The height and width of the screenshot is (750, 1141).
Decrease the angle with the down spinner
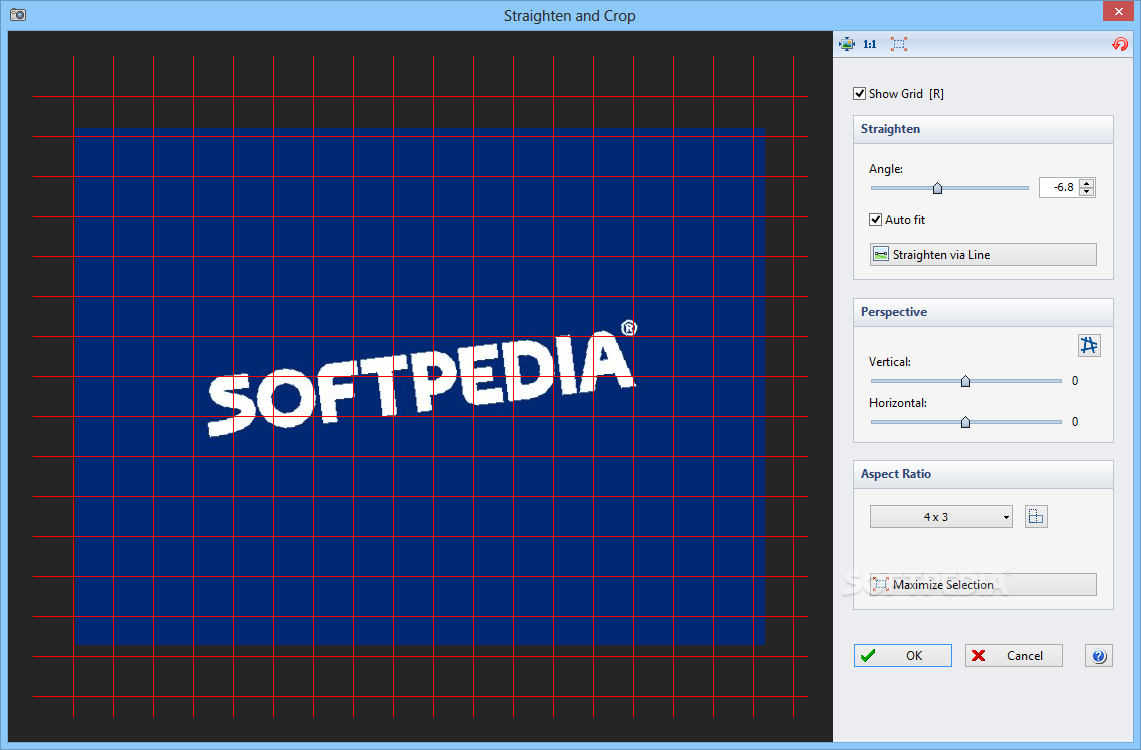pyautogui.click(x=1086, y=192)
